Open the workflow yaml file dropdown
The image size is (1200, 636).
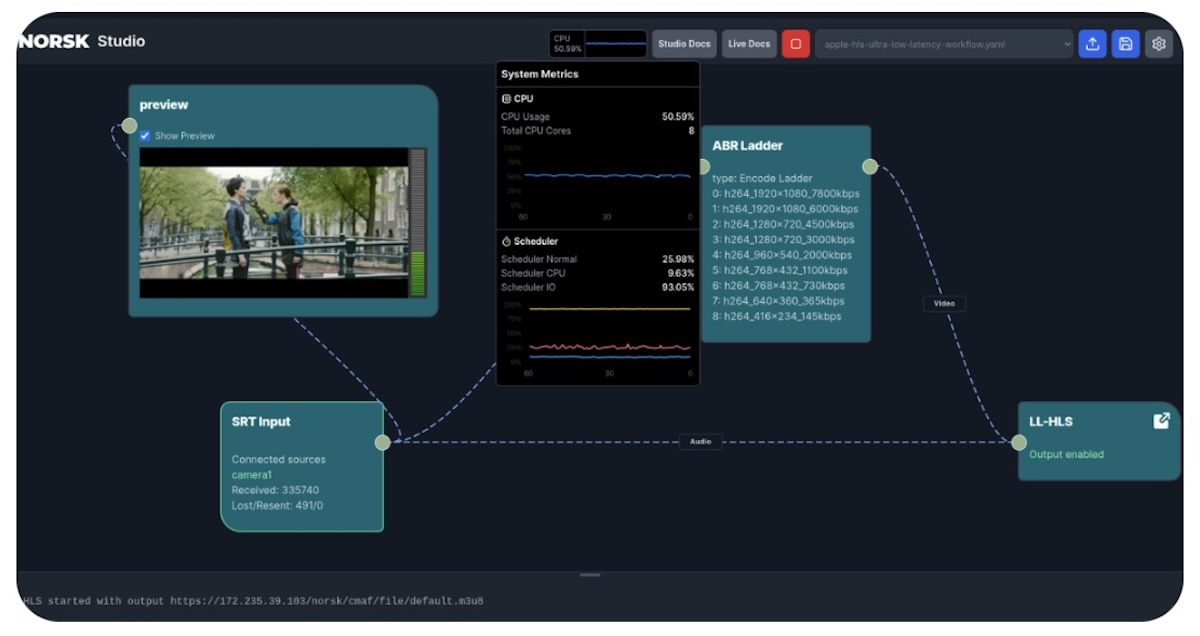coord(943,44)
